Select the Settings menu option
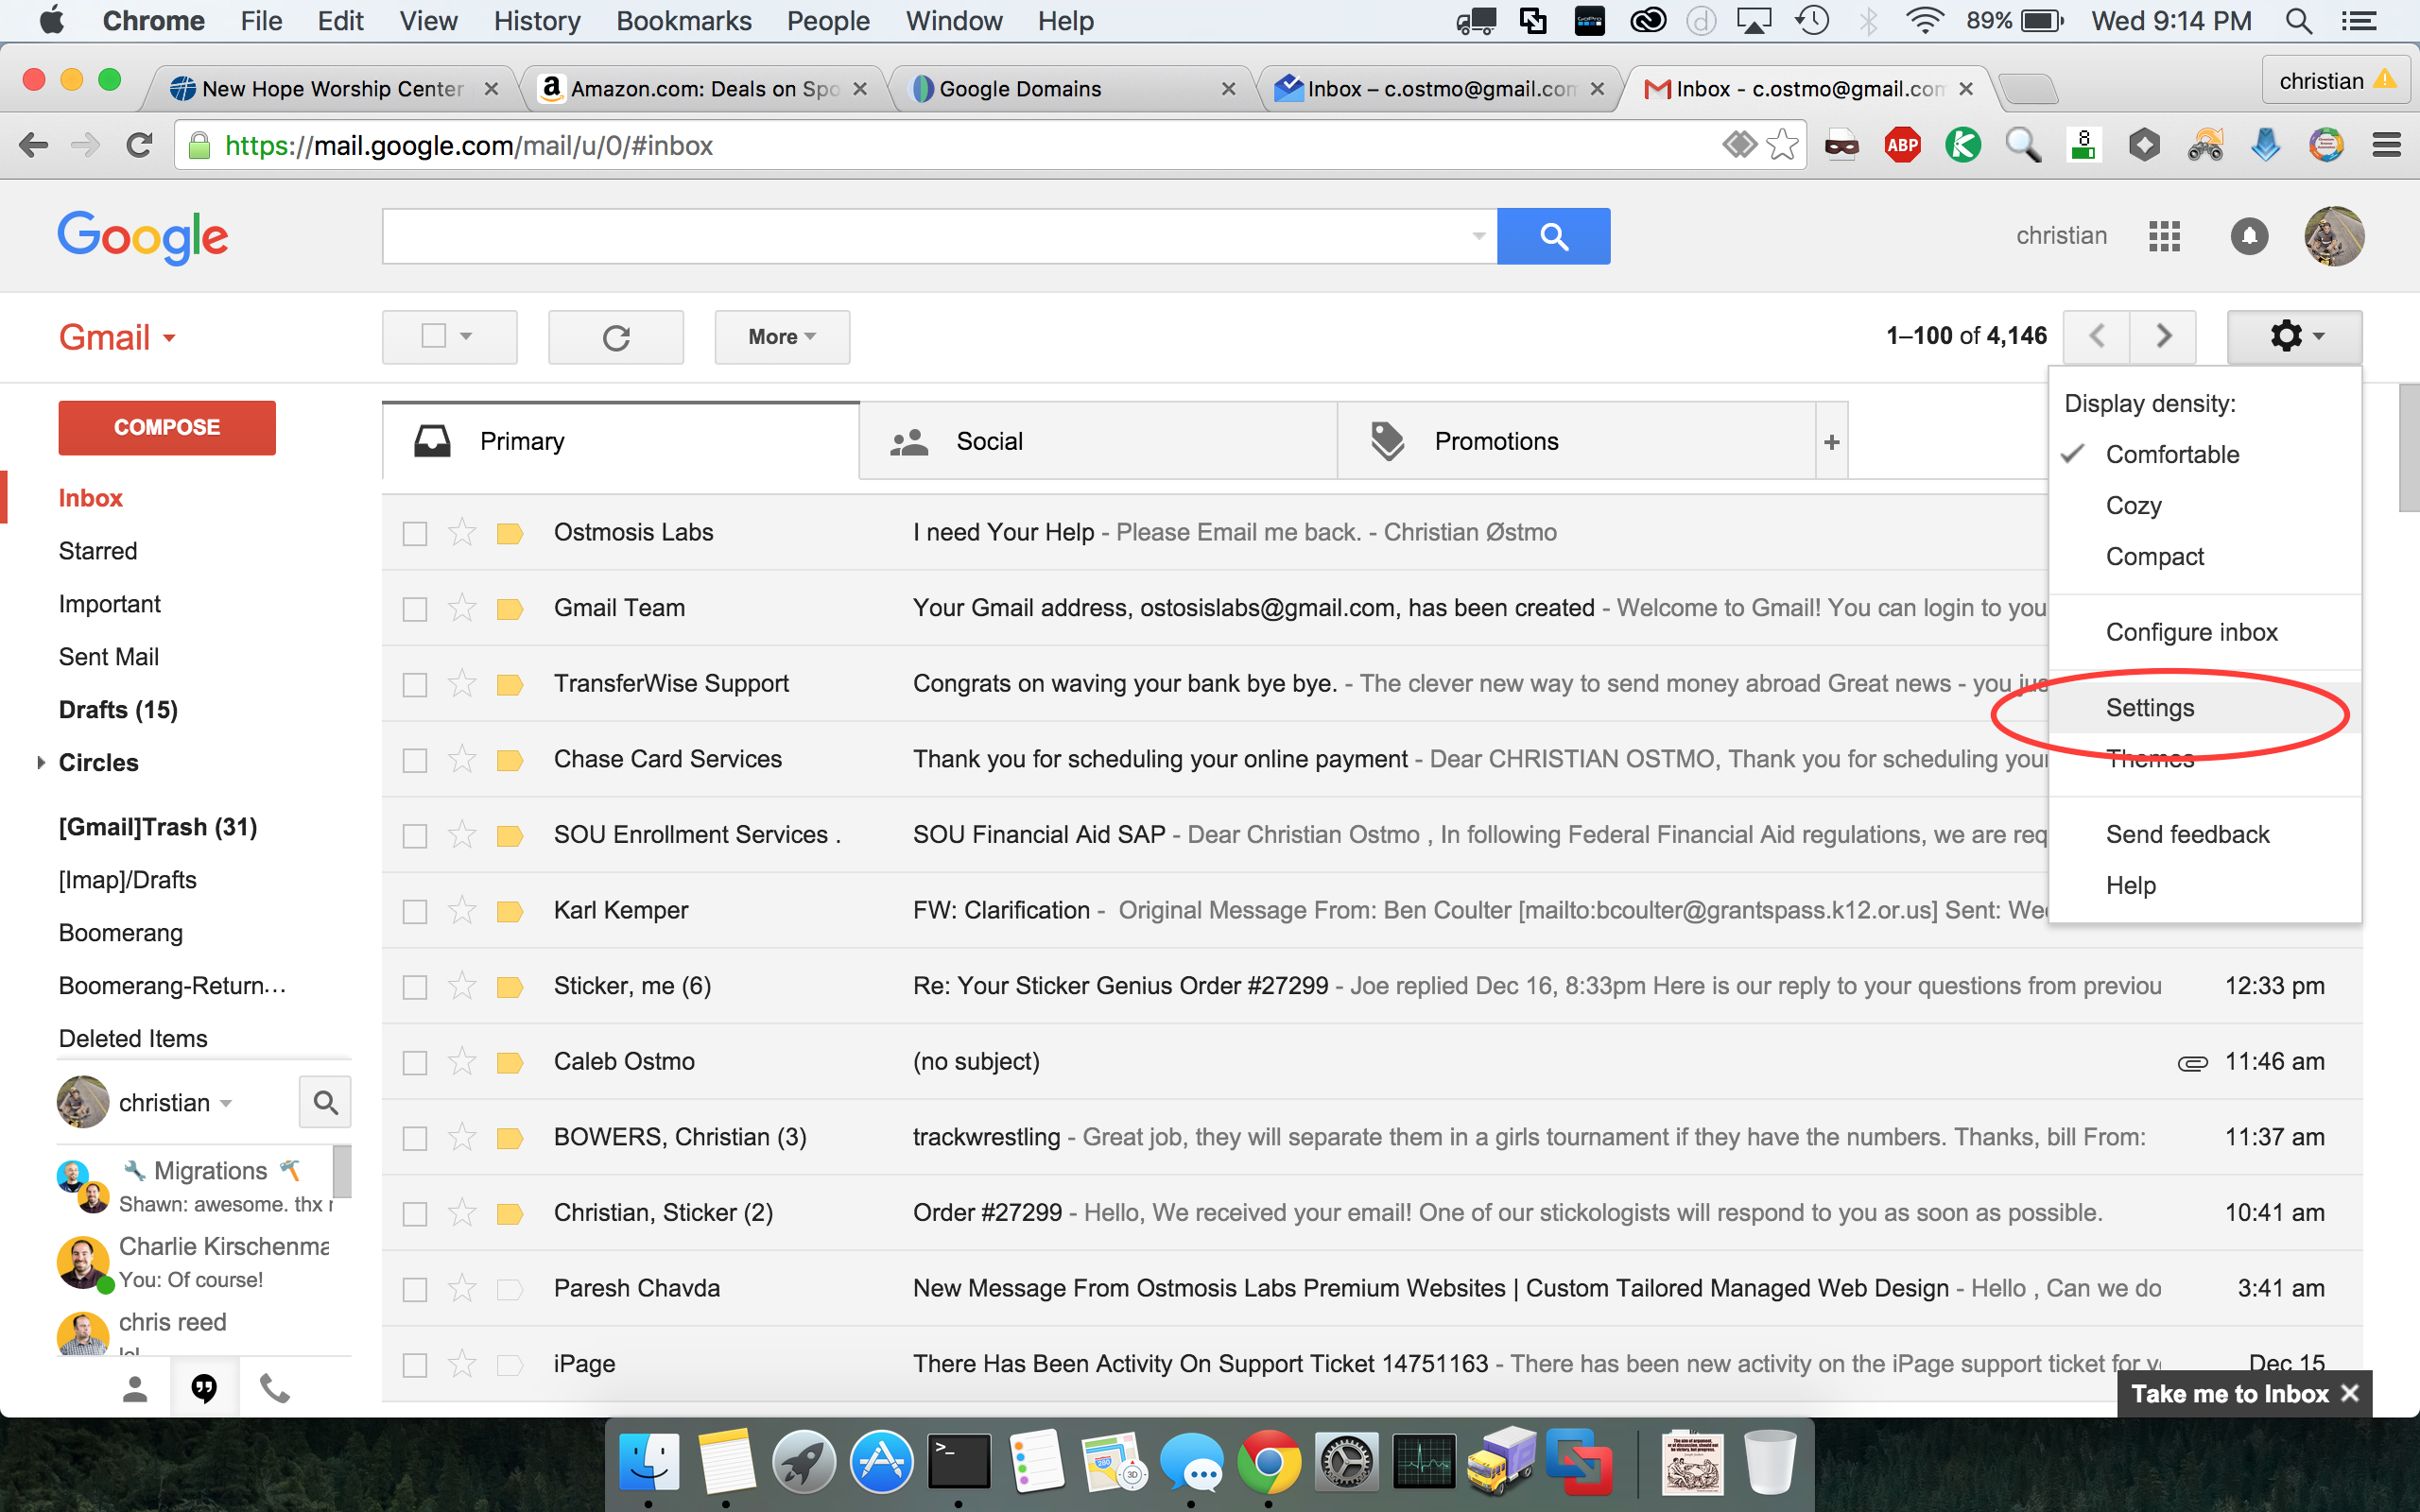 point(2147,707)
